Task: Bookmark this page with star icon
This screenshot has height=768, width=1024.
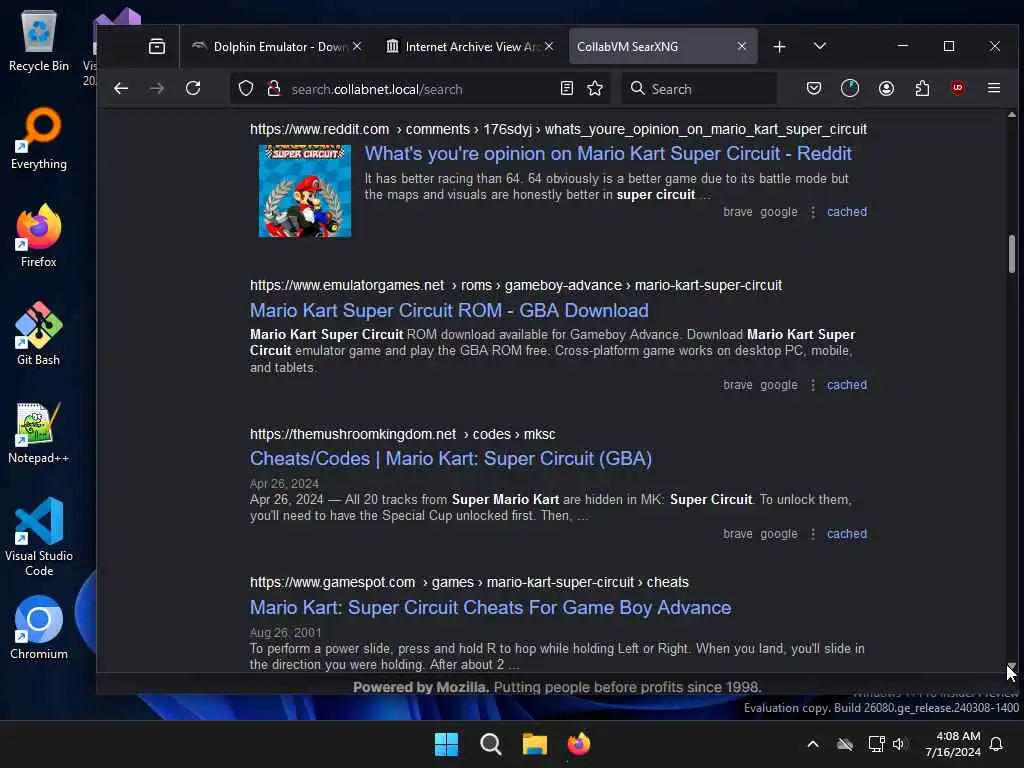Action: coord(595,88)
